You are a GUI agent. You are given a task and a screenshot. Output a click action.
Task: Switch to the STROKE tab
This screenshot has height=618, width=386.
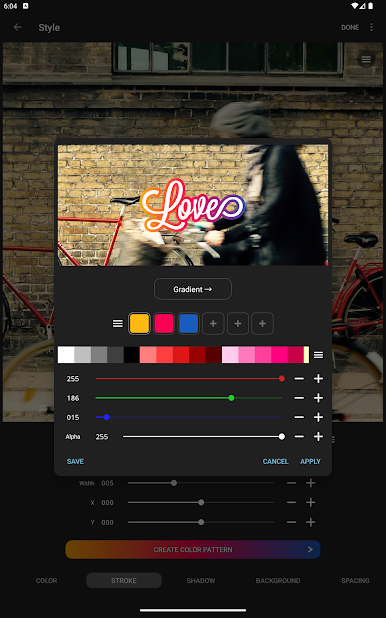coord(124,581)
